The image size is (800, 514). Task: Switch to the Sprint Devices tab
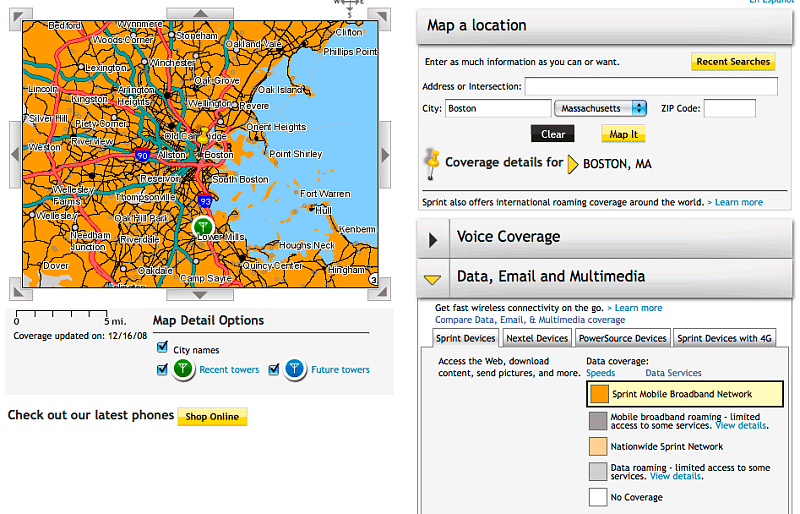tap(465, 338)
